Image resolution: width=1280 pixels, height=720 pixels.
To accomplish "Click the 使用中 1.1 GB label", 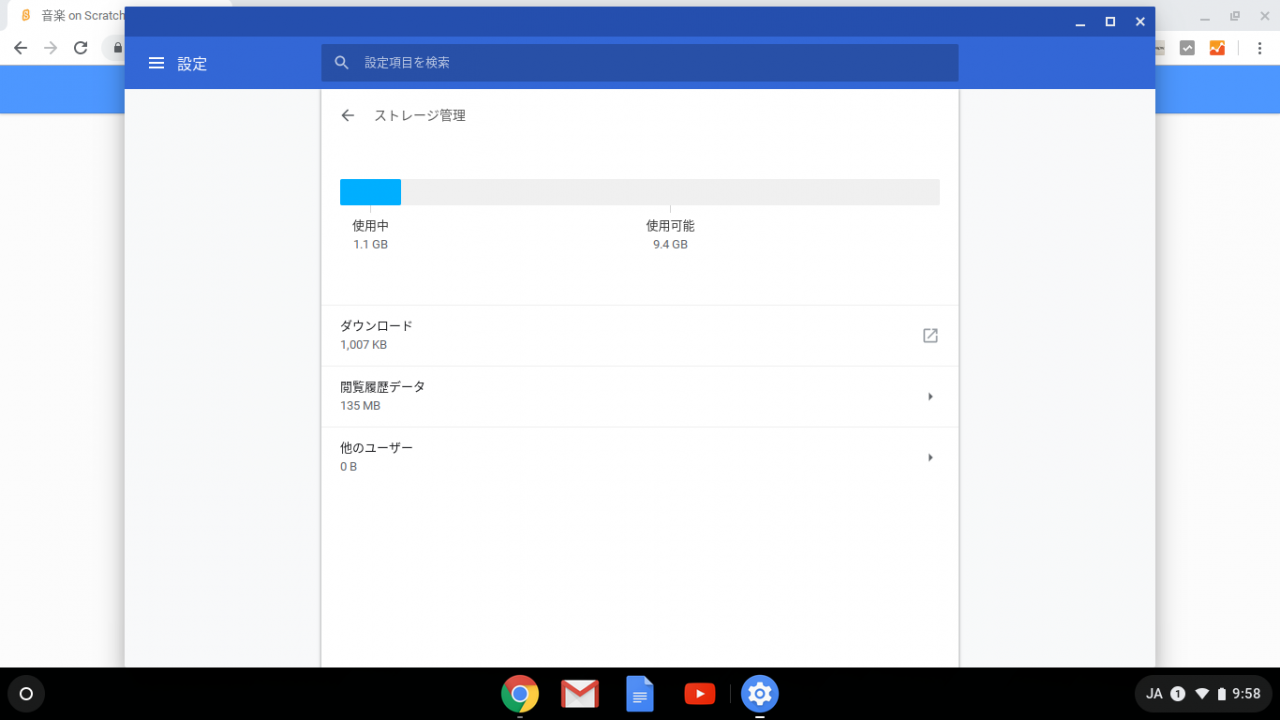I will pyautogui.click(x=370, y=235).
